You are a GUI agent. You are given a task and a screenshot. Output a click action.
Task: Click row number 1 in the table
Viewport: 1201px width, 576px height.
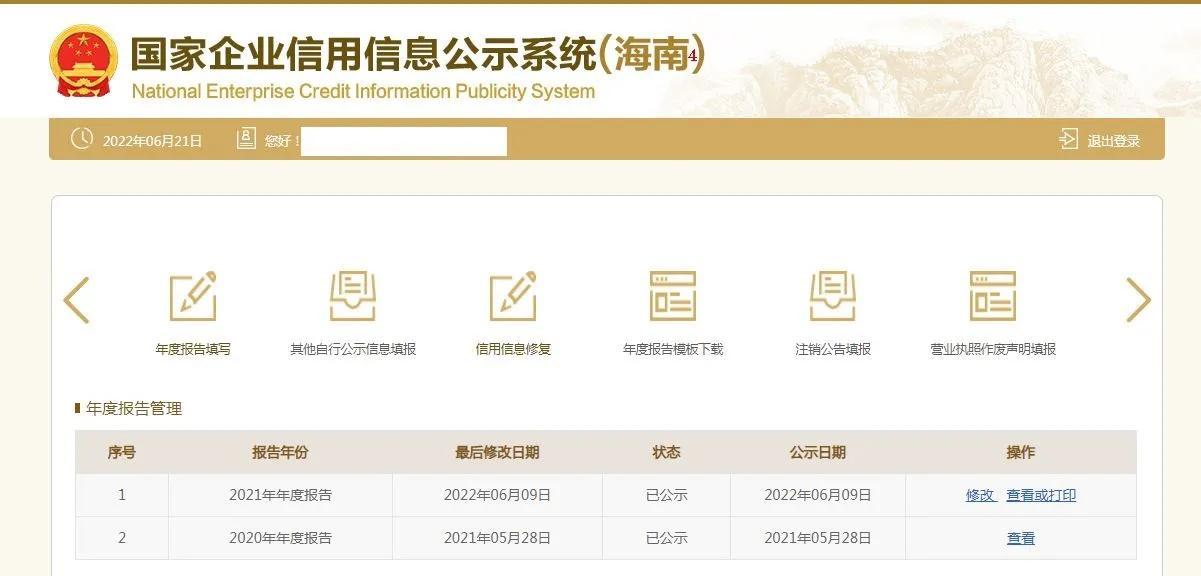click(x=122, y=495)
